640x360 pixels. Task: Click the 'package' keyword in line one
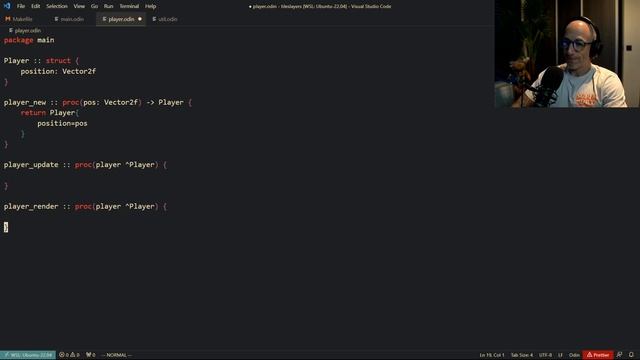pyautogui.click(x=18, y=40)
